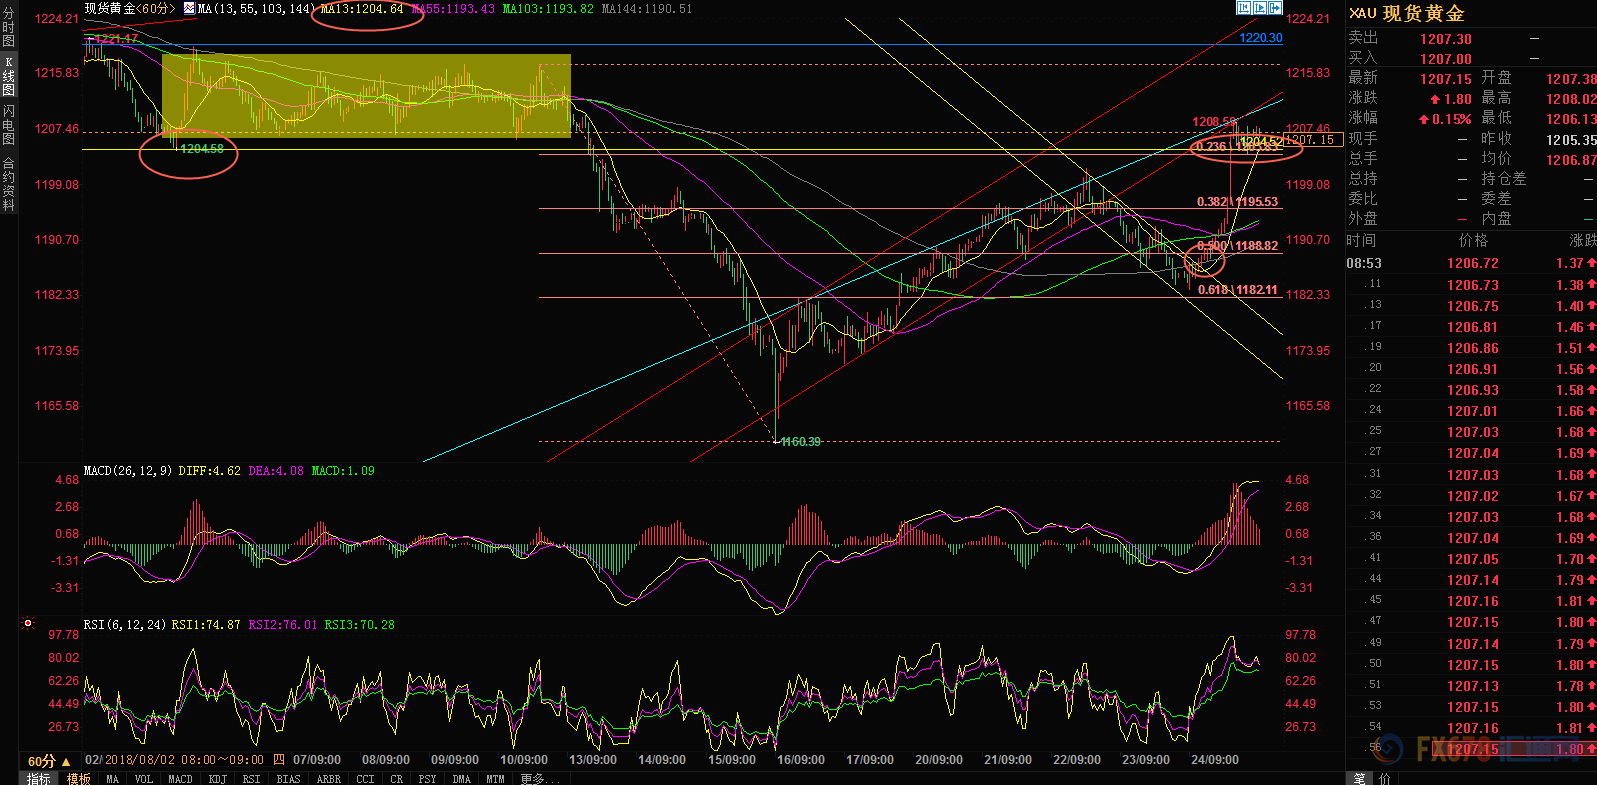
Task: Select the 笔 tab in quote panel footer
Action: click(1359, 778)
